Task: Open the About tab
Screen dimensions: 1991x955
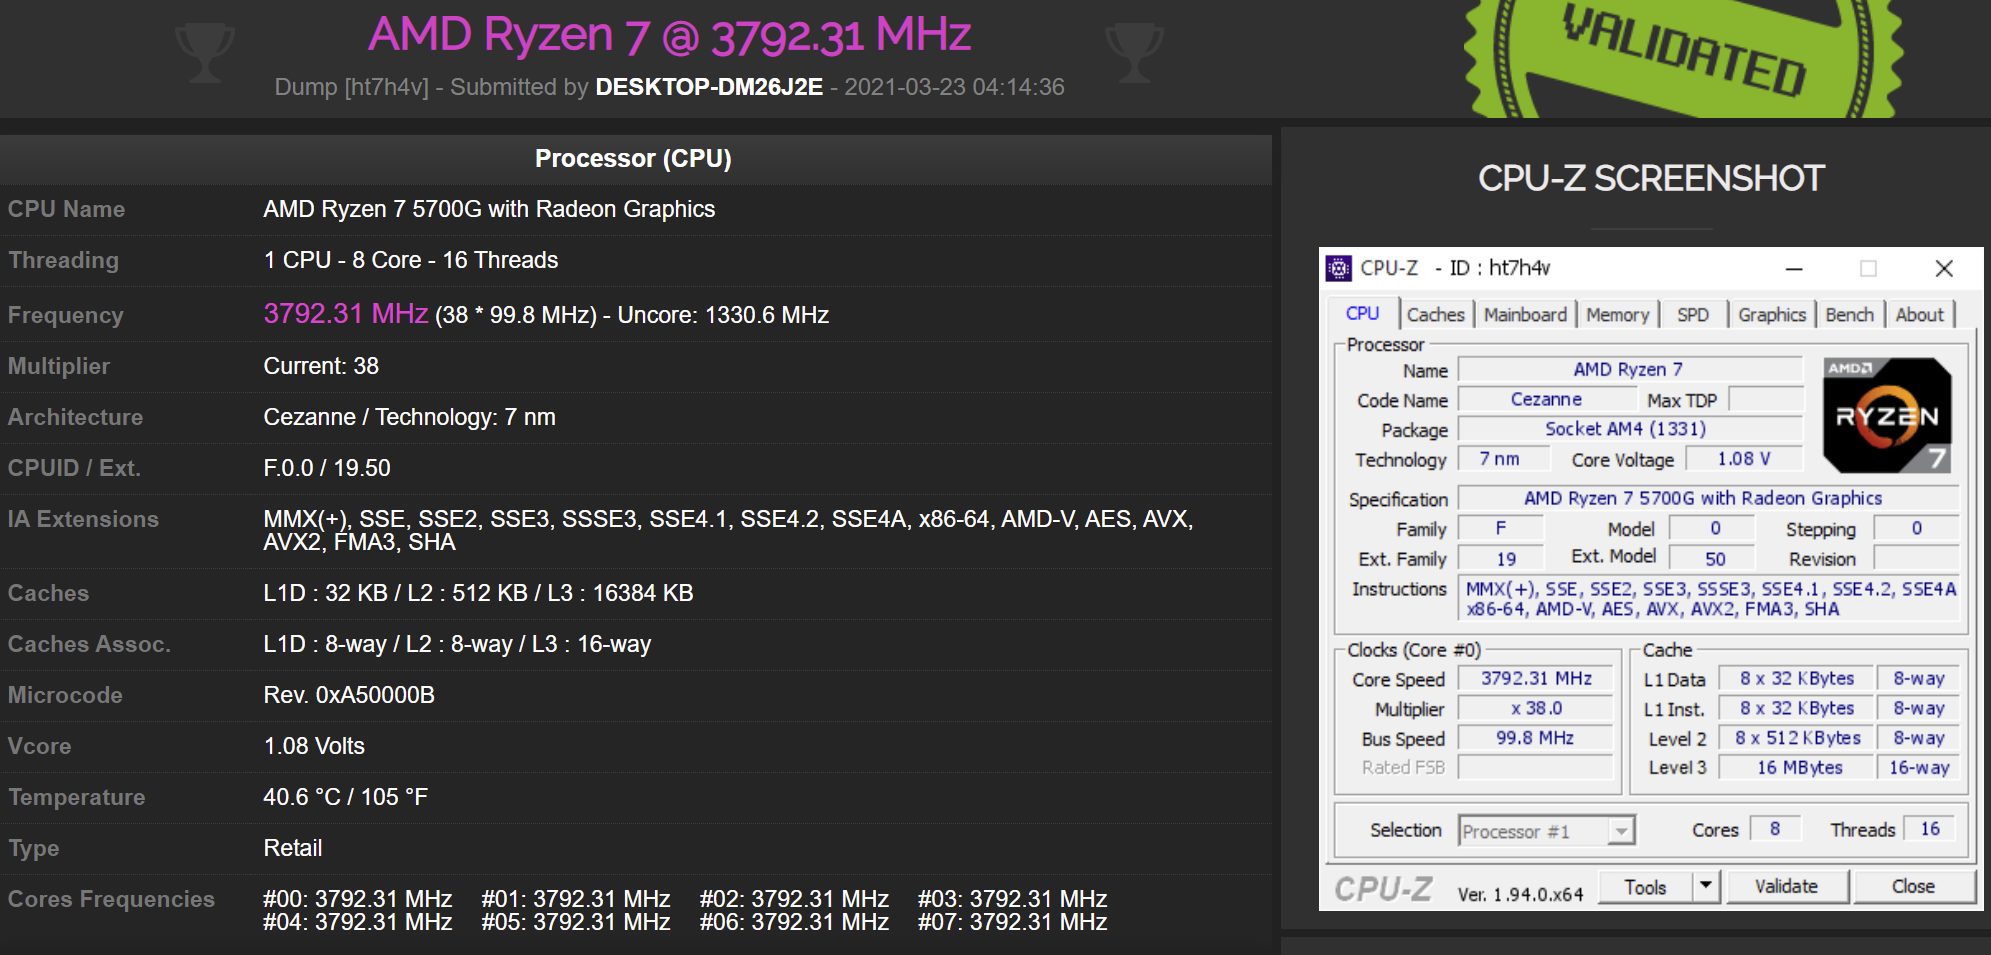Action: [1920, 315]
